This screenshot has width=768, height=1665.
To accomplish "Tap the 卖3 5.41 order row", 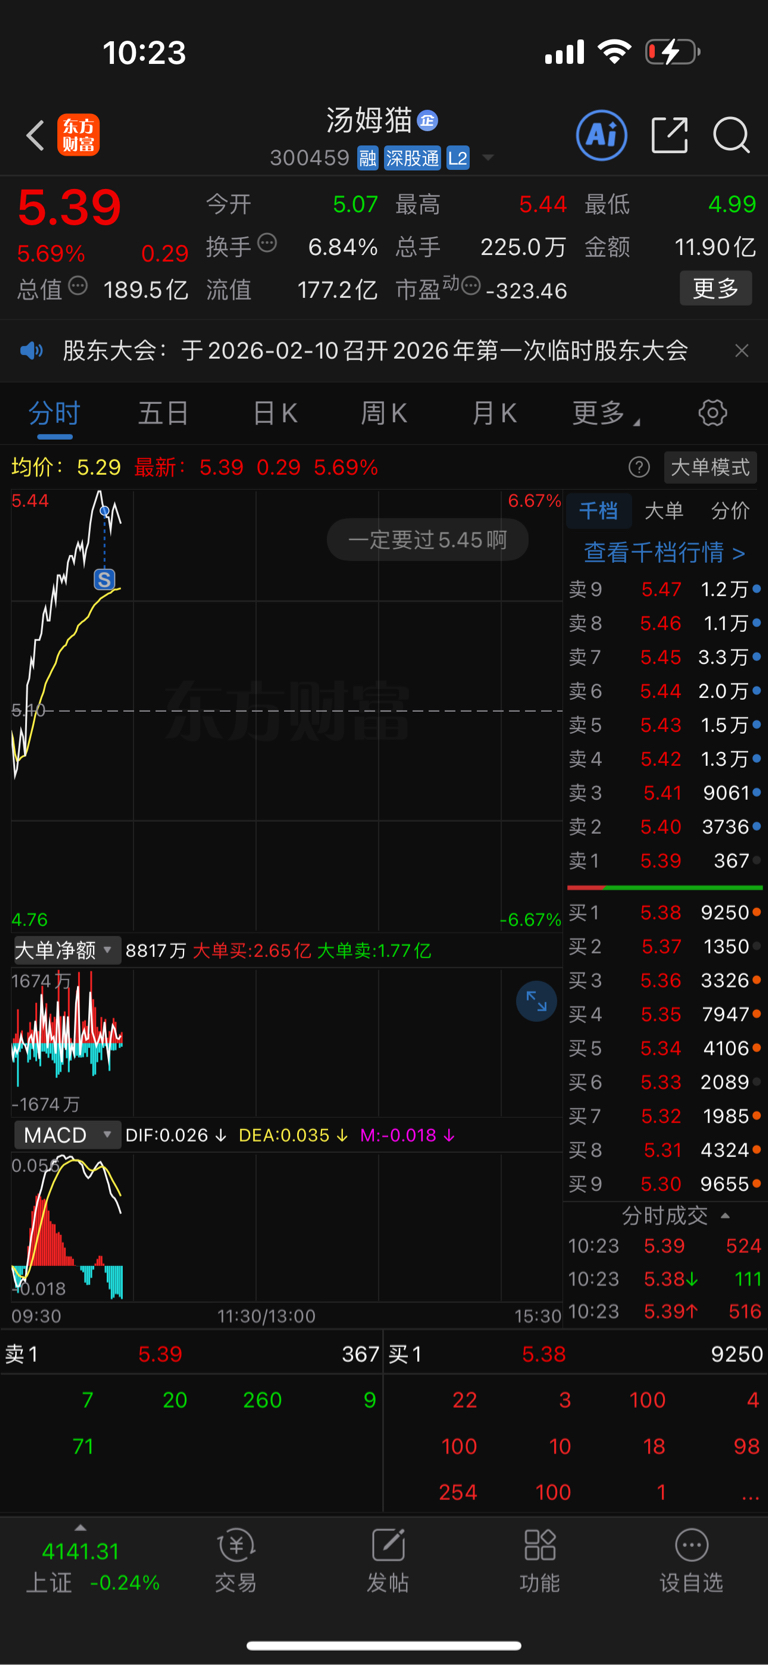I will (665, 793).
